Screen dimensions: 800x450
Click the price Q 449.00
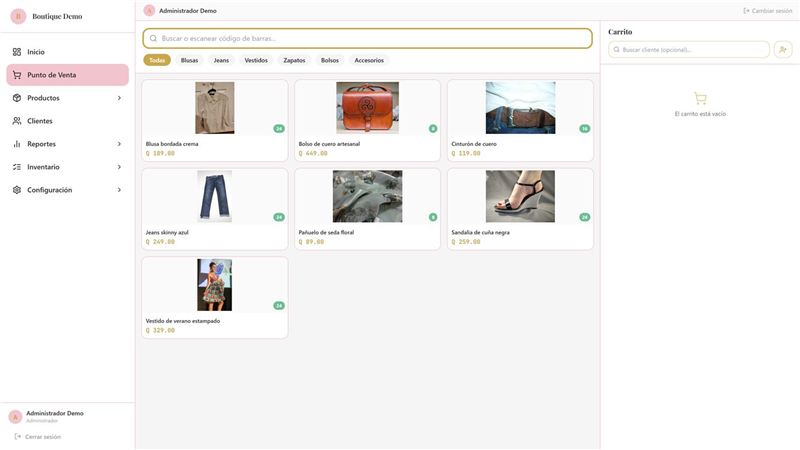[x=313, y=153]
